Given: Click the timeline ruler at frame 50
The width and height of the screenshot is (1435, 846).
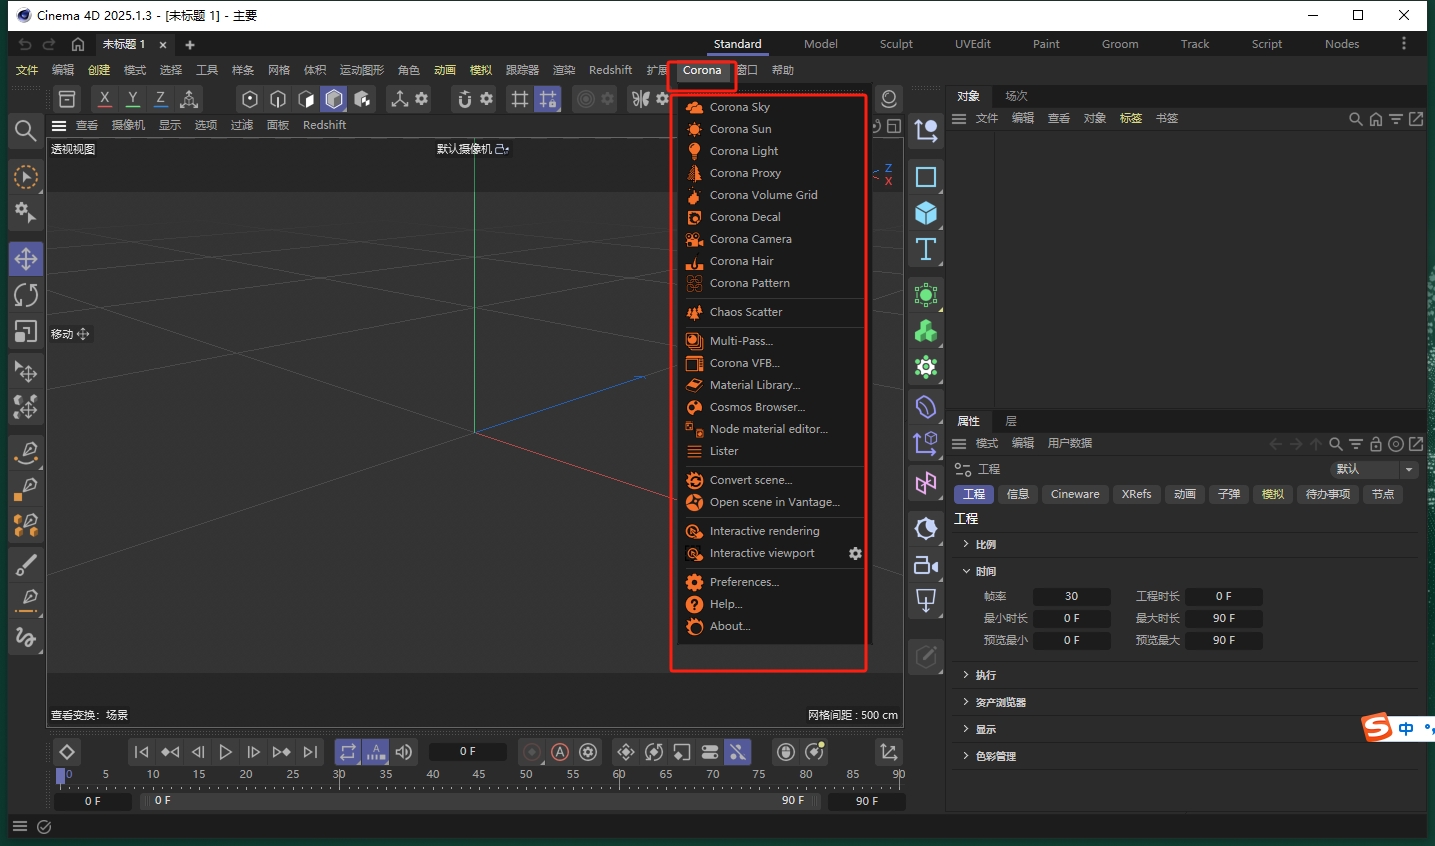Looking at the screenshot, I should pyautogui.click(x=526, y=775).
